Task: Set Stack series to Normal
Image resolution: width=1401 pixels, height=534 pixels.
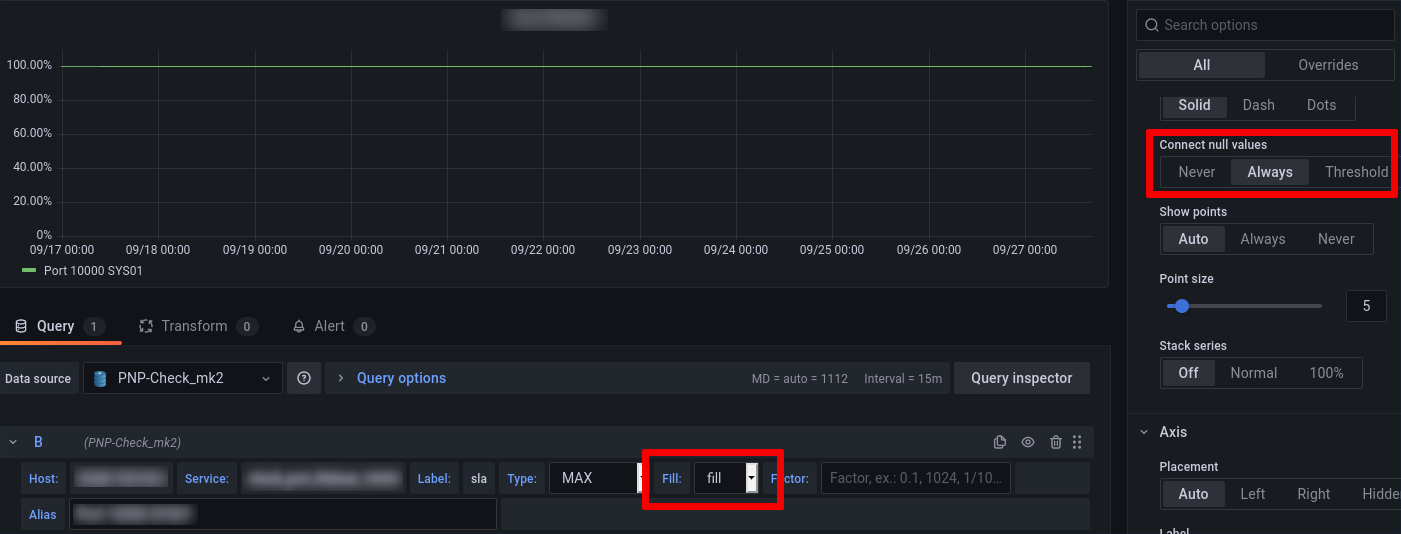Action: [1253, 373]
